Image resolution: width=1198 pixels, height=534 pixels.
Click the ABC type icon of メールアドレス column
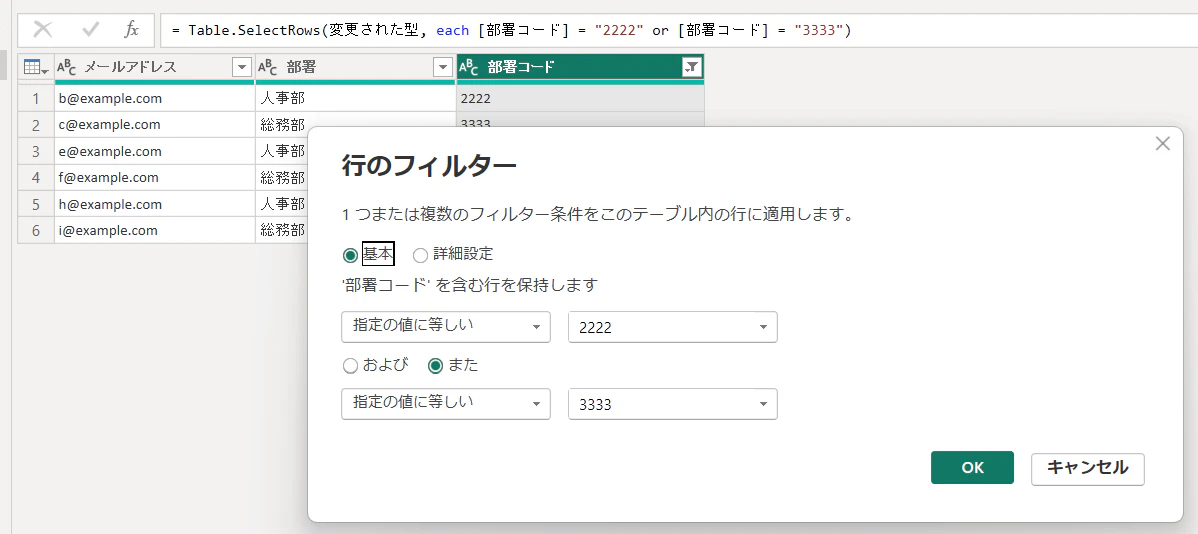(67, 67)
